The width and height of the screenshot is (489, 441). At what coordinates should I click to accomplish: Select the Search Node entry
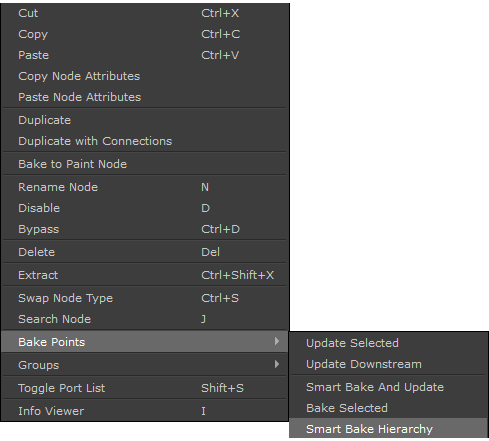coord(145,319)
